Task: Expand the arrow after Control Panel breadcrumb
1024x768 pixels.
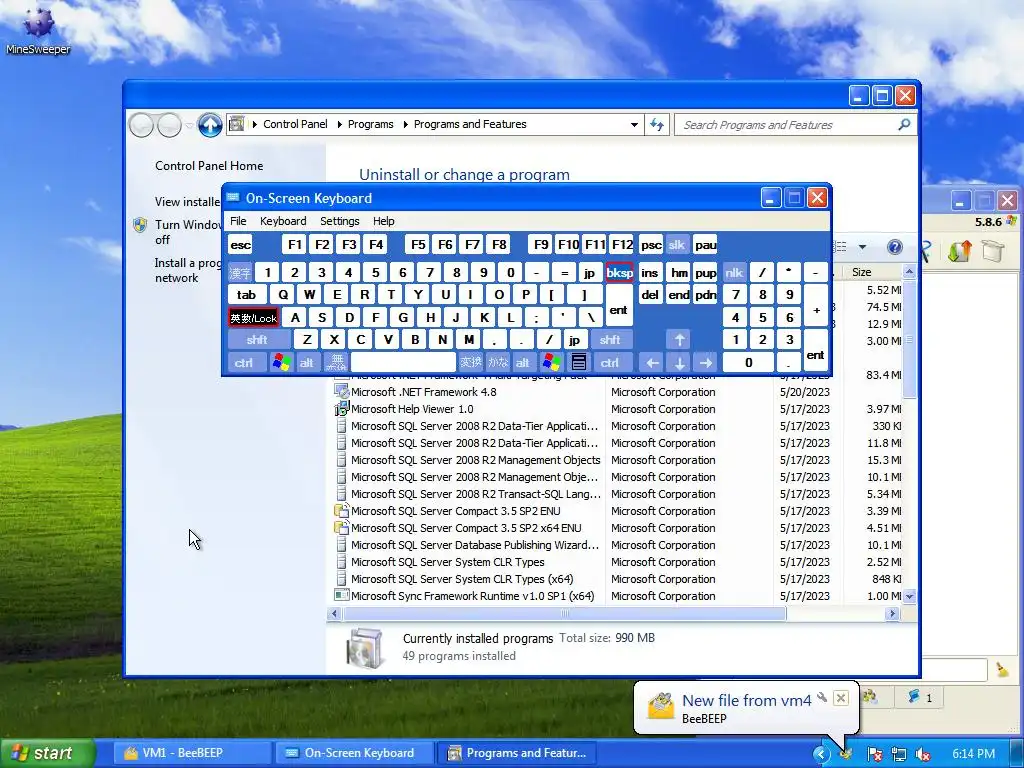Action: [340, 124]
